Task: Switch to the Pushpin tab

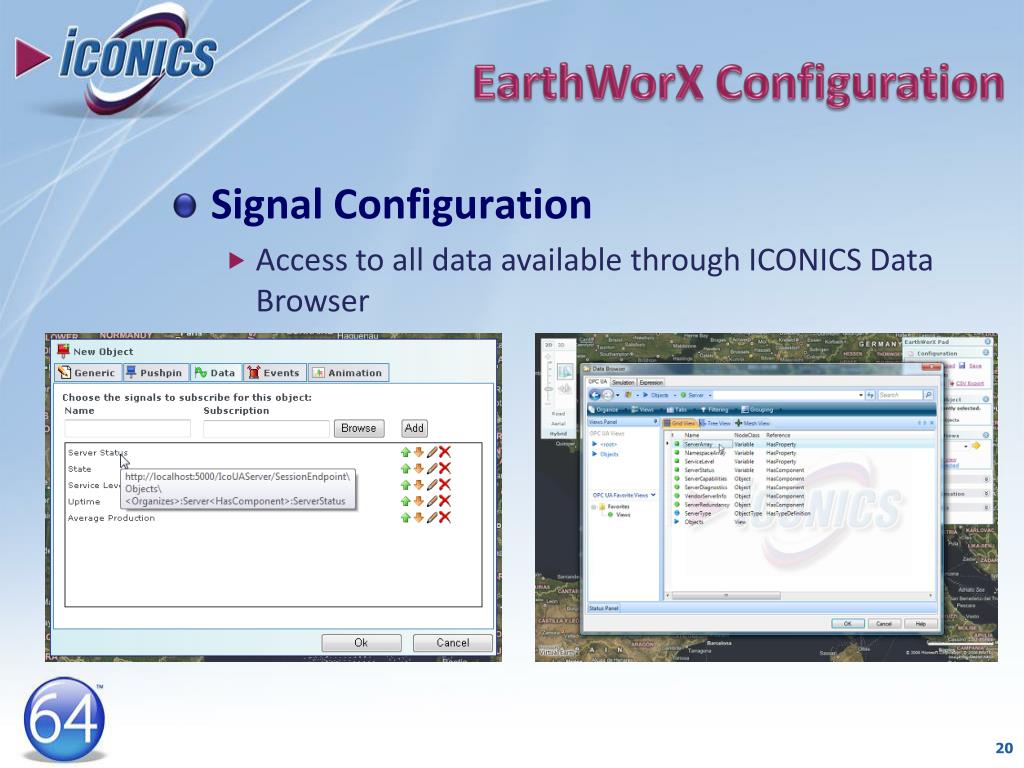Action: point(155,373)
